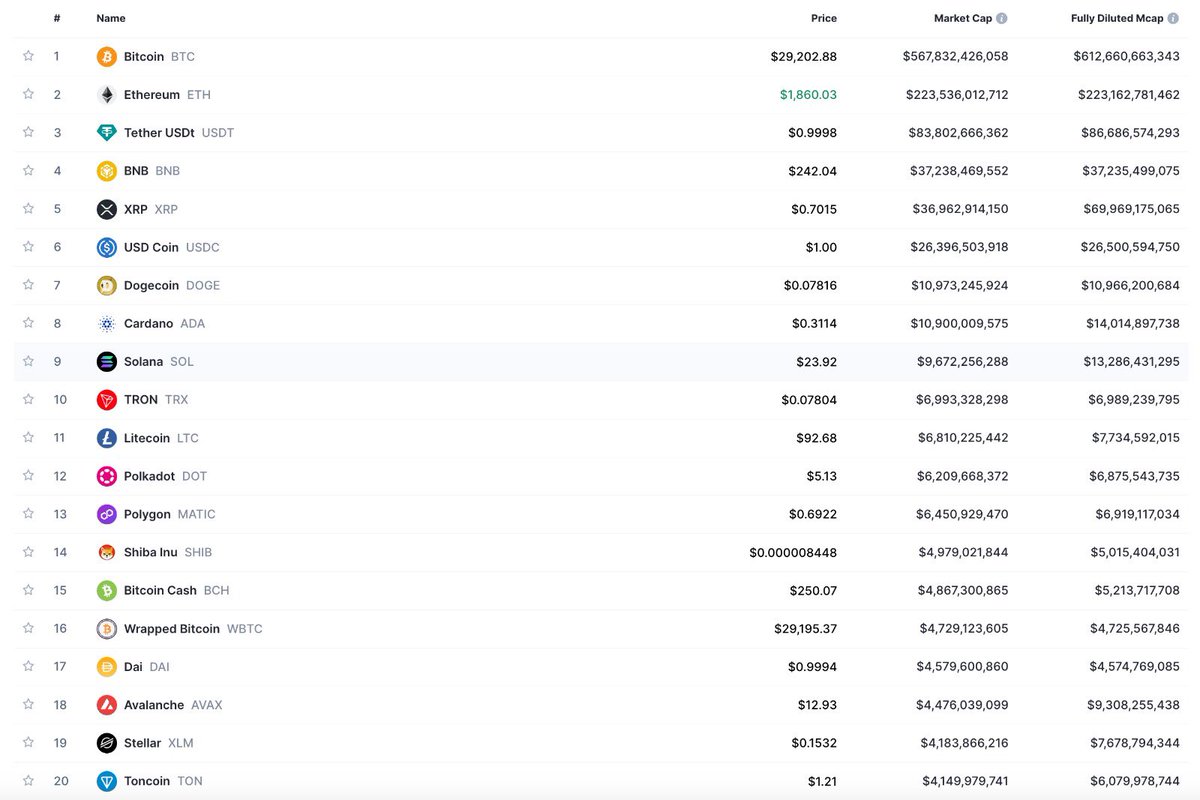
Task: Click Ethereum's green price $1,860.03
Action: coord(808,95)
